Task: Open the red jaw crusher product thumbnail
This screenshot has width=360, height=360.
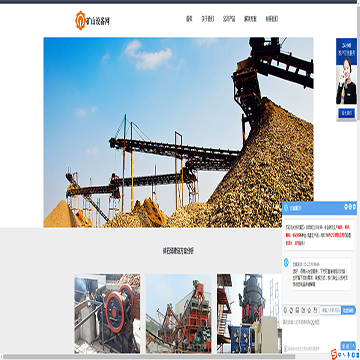Action: tap(107, 313)
